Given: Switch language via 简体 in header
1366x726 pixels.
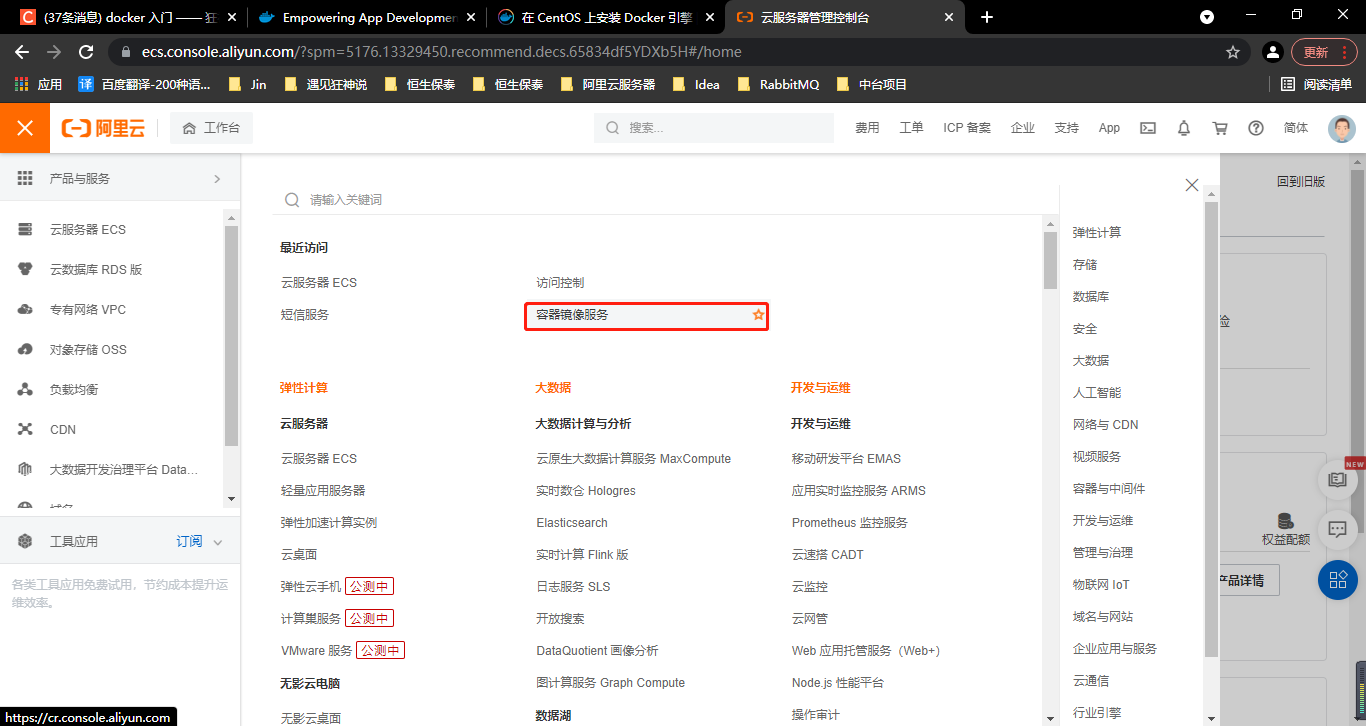Looking at the screenshot, I should 1296,128.
